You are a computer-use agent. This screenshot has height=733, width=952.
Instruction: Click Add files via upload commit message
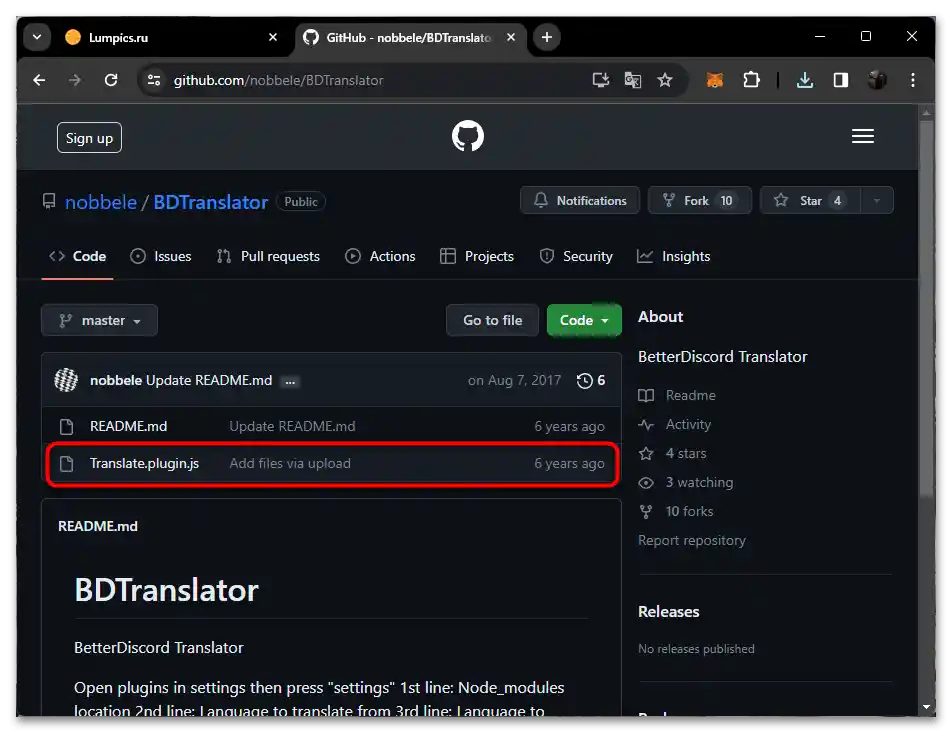coord(290,464)
